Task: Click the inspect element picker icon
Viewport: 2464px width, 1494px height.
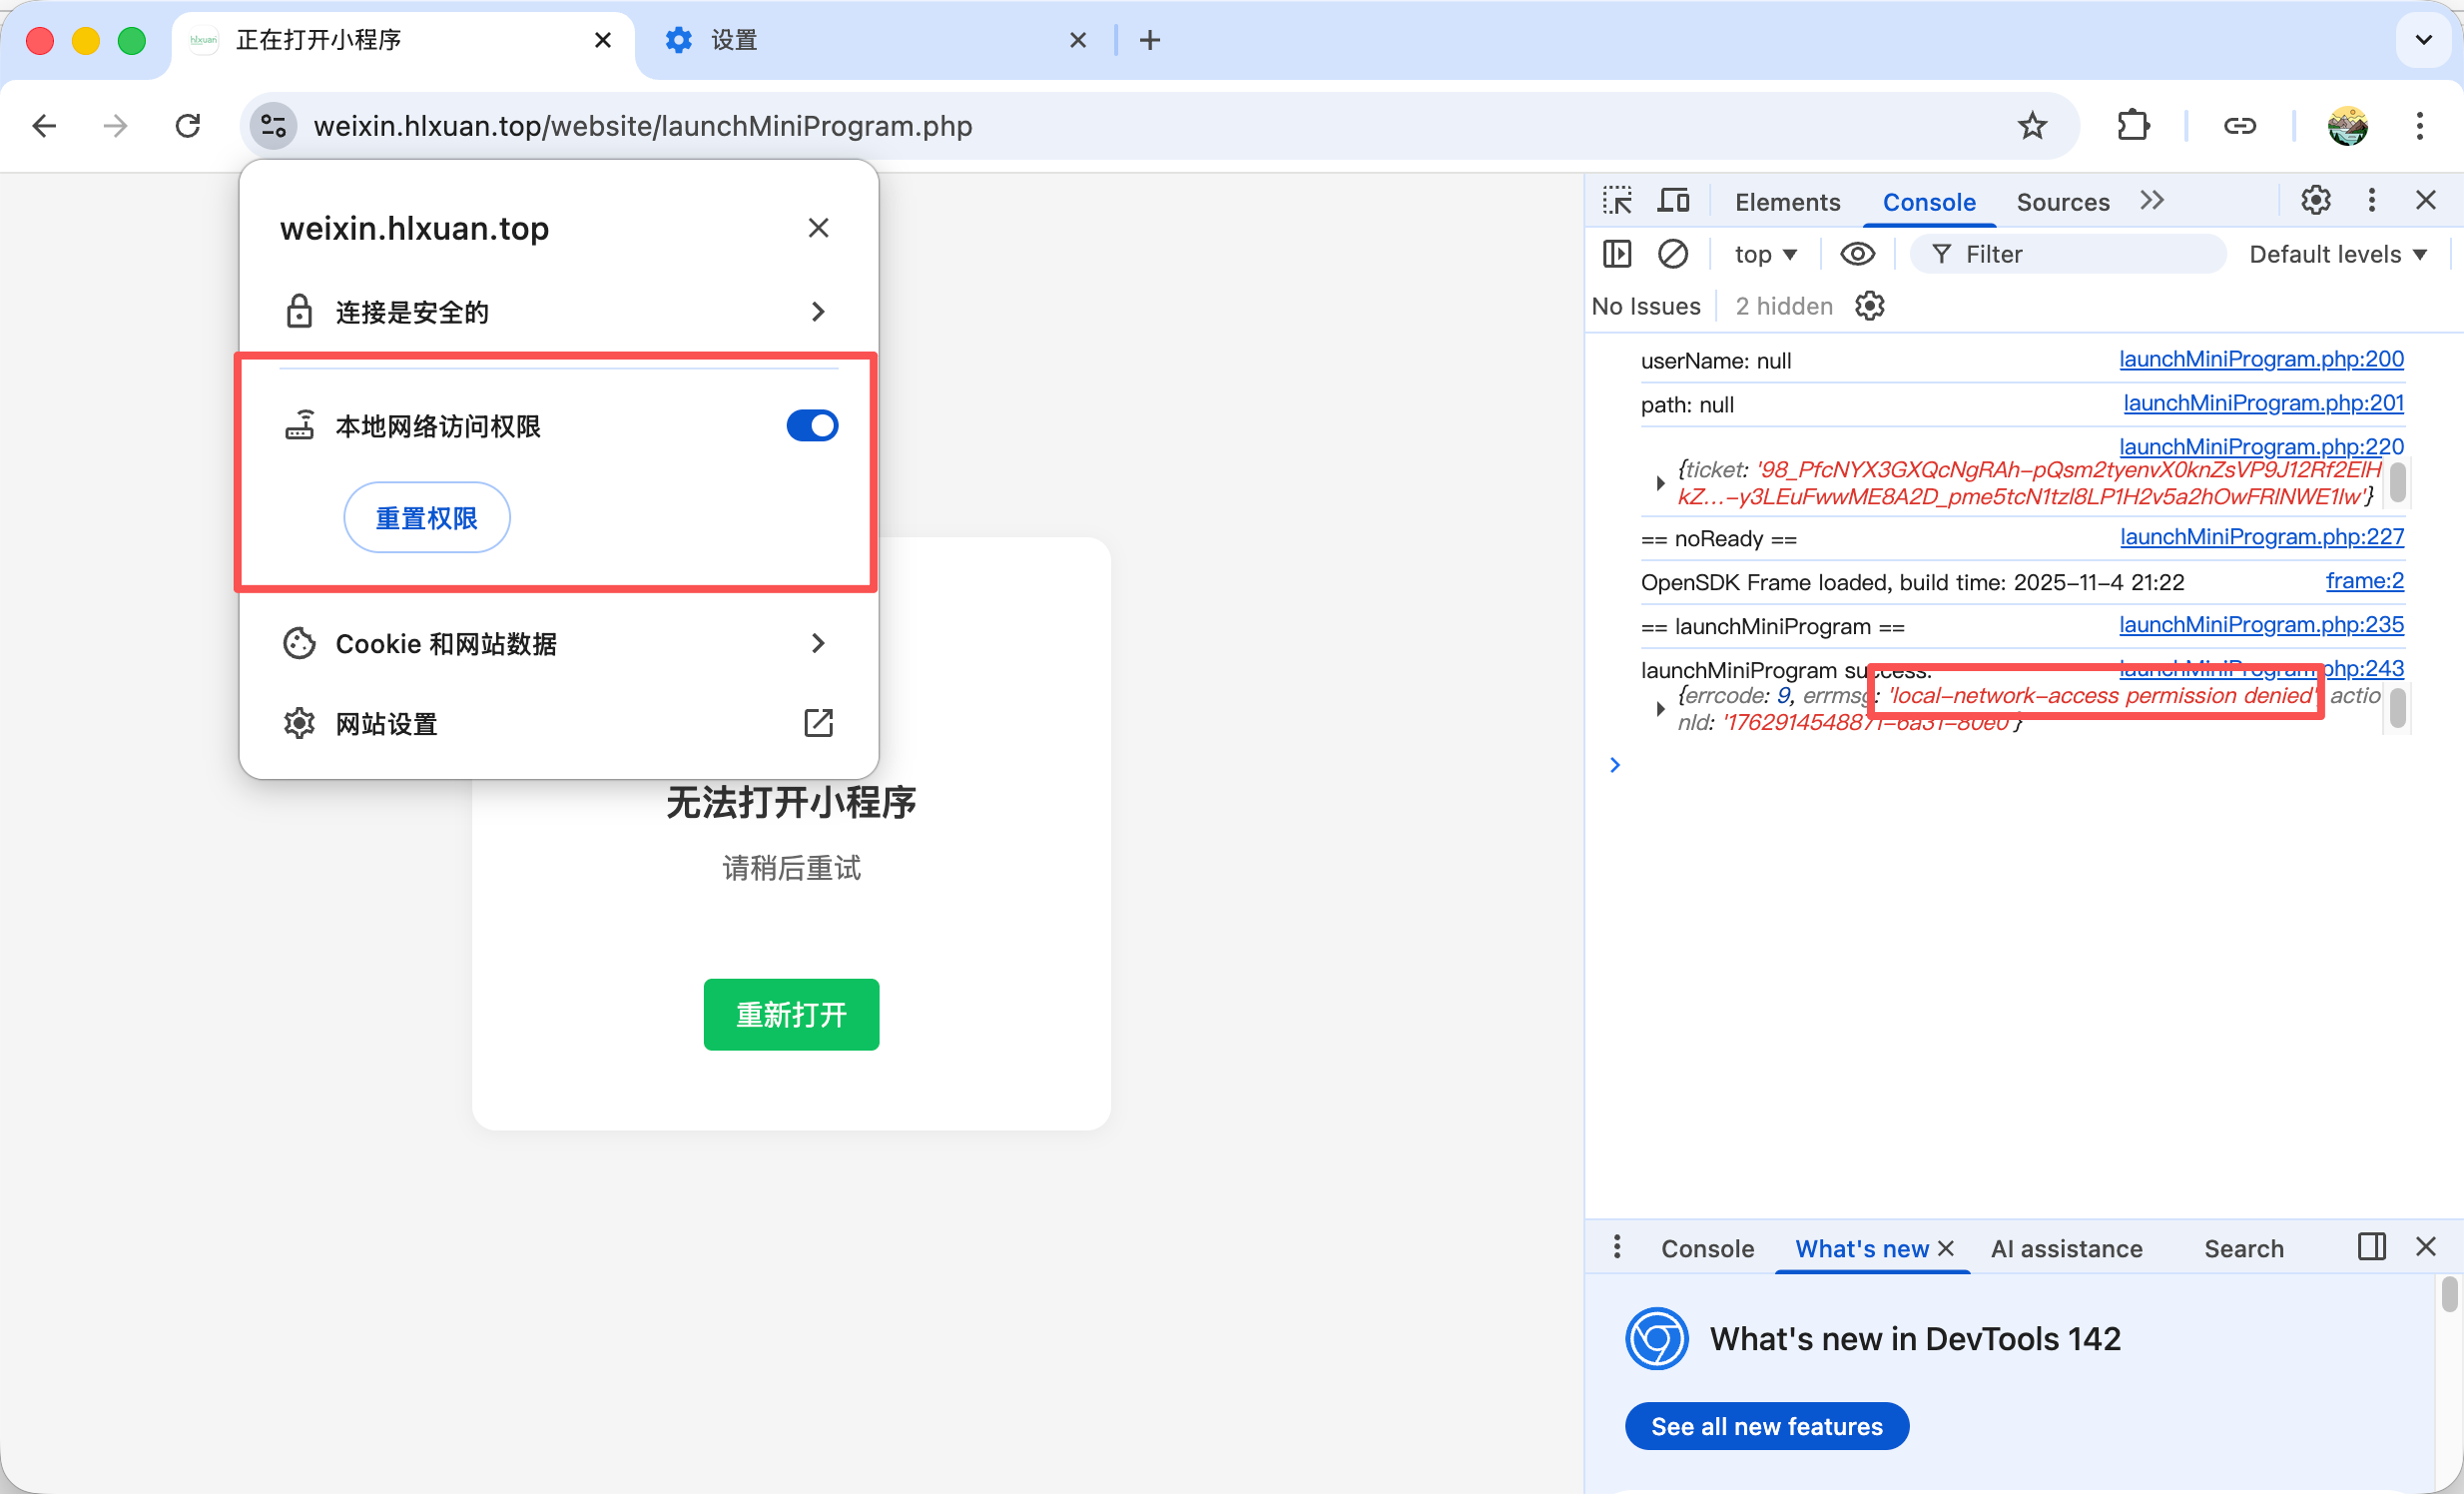Action: (1617, 201)
